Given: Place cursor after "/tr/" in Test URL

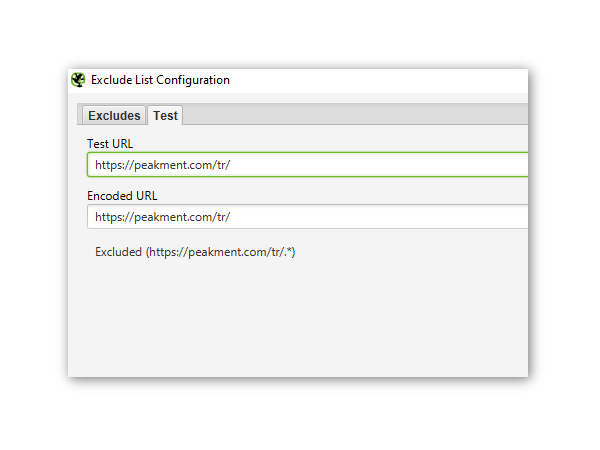Looking at the screenshot, I should tap(232, 165).
